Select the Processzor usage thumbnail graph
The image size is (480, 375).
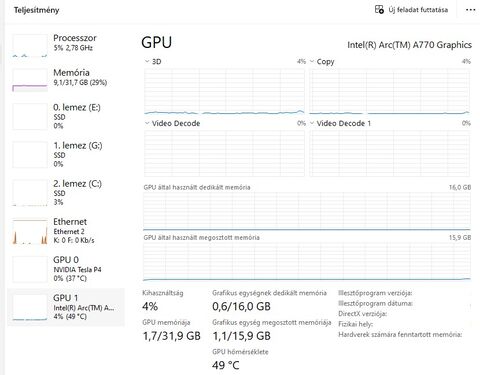(x=30, y=46)
